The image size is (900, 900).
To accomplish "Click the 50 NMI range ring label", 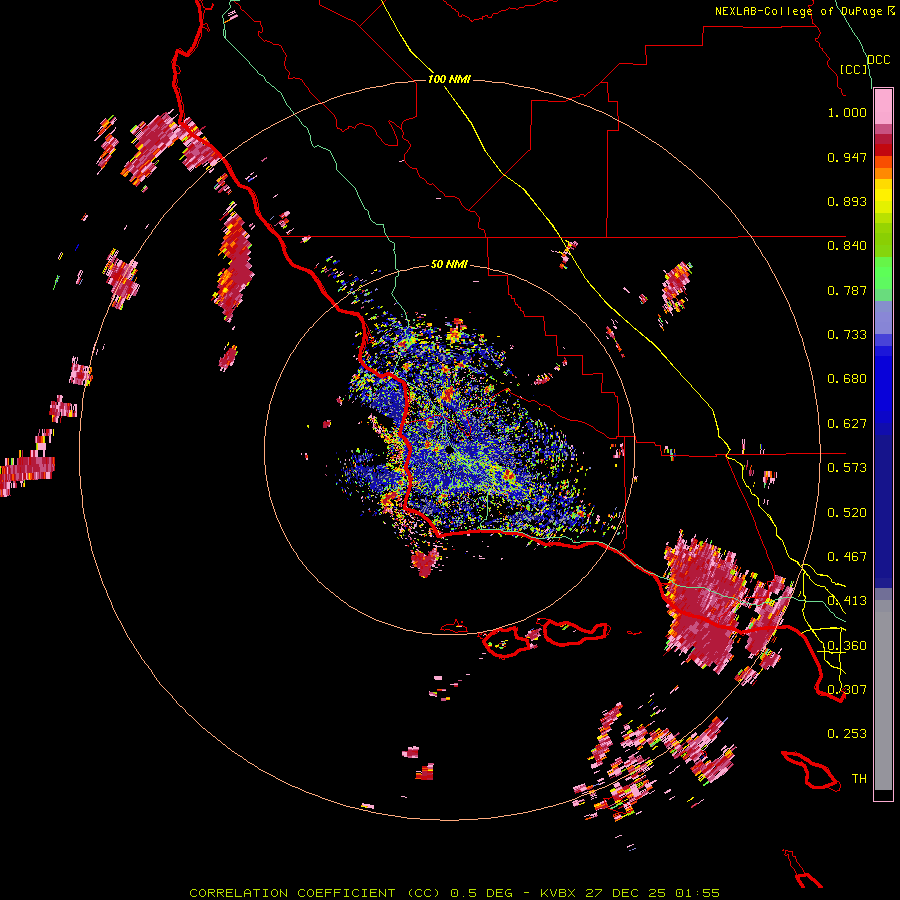I will [449, 264].
